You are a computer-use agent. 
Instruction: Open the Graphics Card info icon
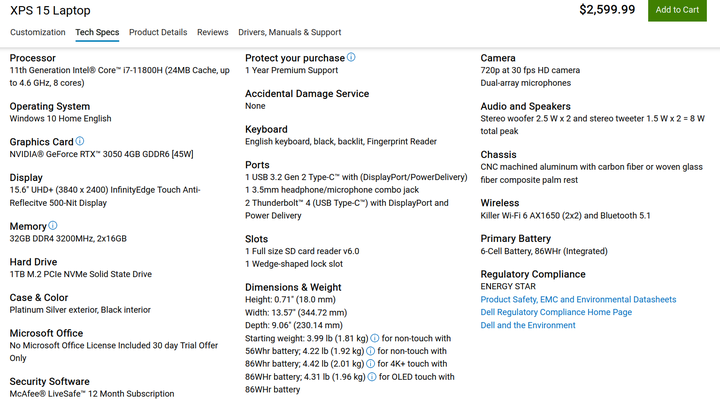tap(79, 141)
